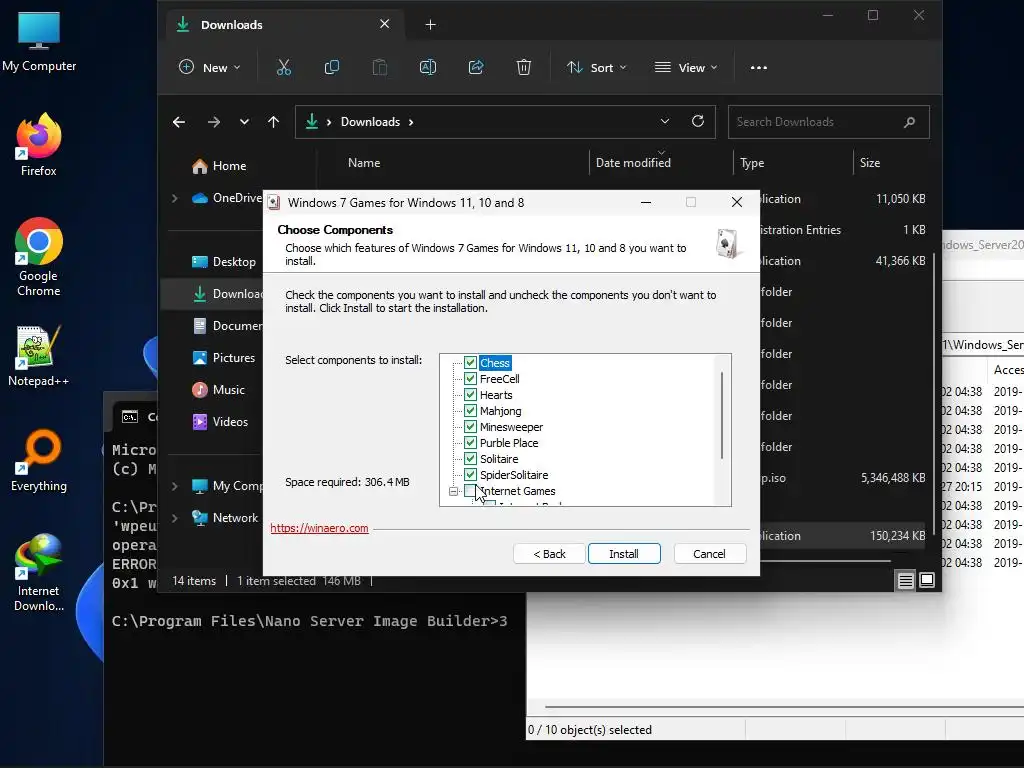Image resolution: width=1024 pixels, height=768 pixels.
Task: Click the Install button
Action: (x=624, y=554)
